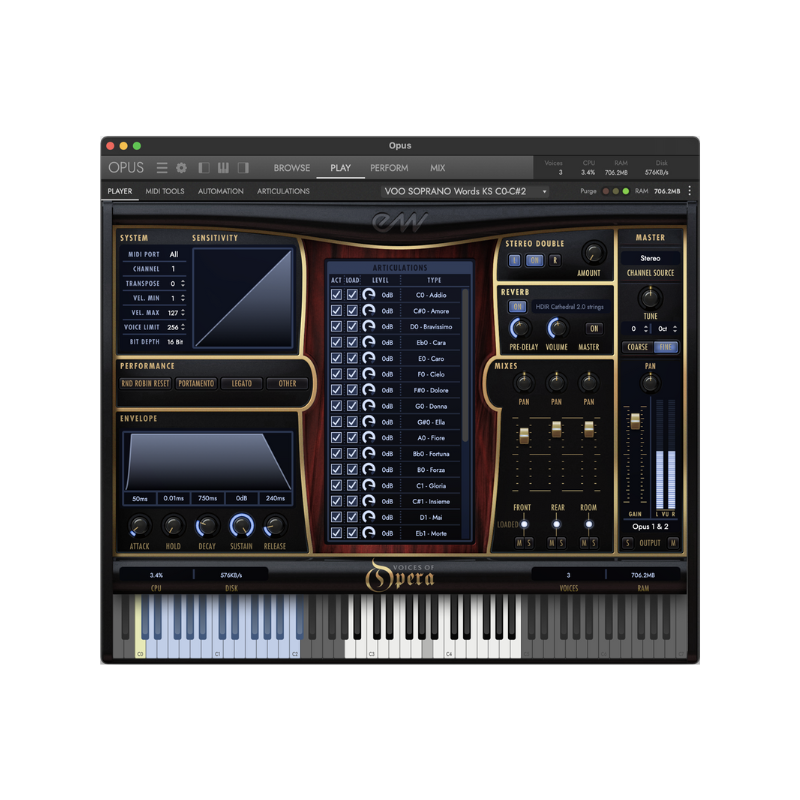The image size is (800, 800).
Task: Open Opus settings gear
Action: (x=181, y=168)
